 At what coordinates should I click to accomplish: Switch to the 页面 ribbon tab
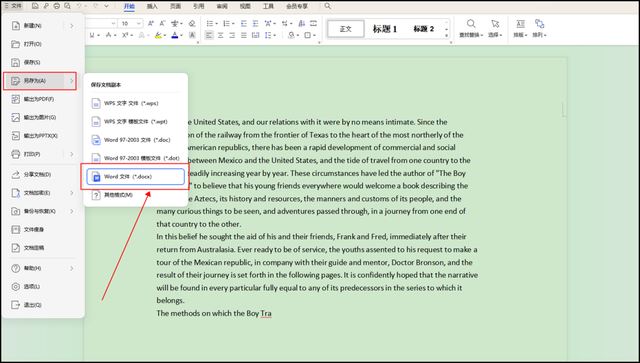click(x=176, y=6)
